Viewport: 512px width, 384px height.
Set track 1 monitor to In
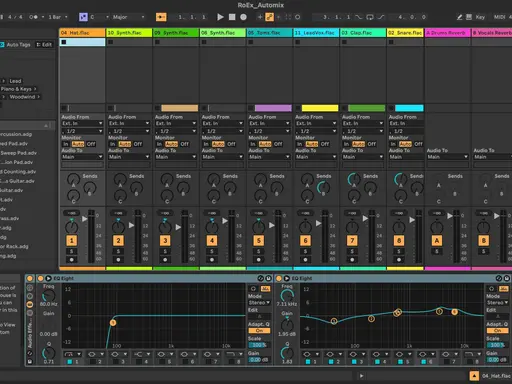pyautogui.click(x=66, y=144)
